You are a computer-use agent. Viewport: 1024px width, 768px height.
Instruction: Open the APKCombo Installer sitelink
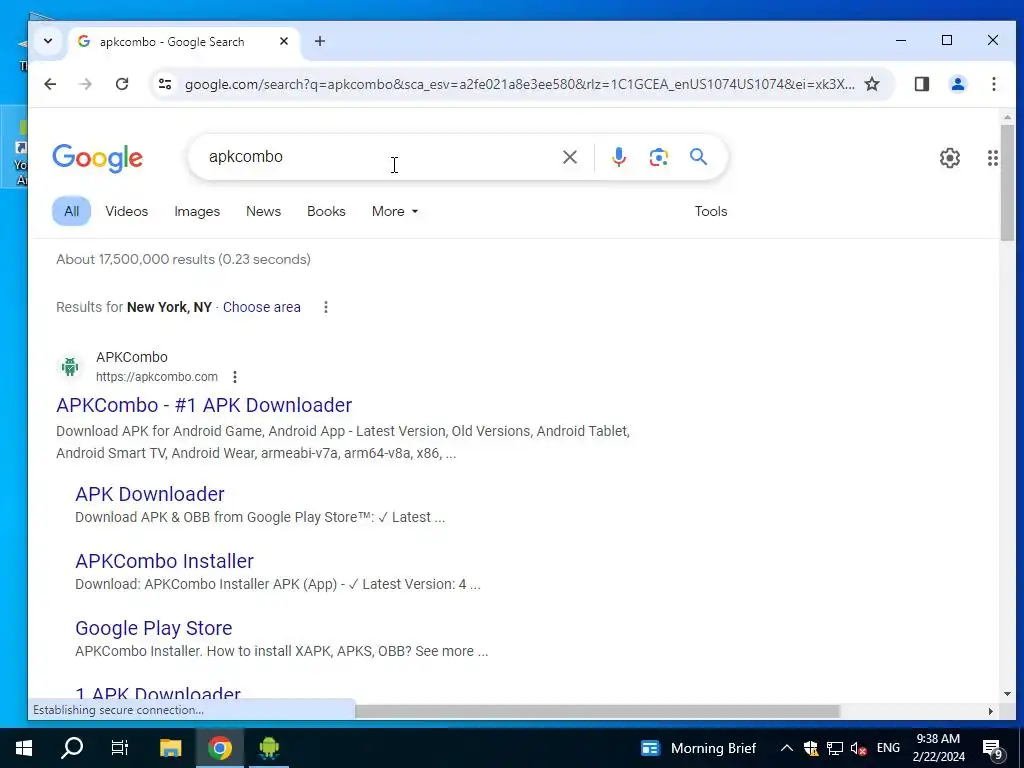point(164,561)
